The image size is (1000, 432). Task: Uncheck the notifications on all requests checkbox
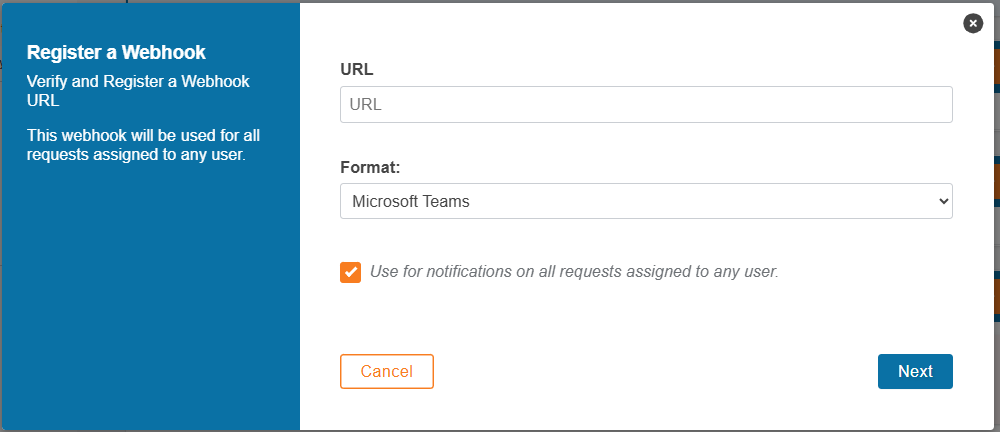pos(350,272)
